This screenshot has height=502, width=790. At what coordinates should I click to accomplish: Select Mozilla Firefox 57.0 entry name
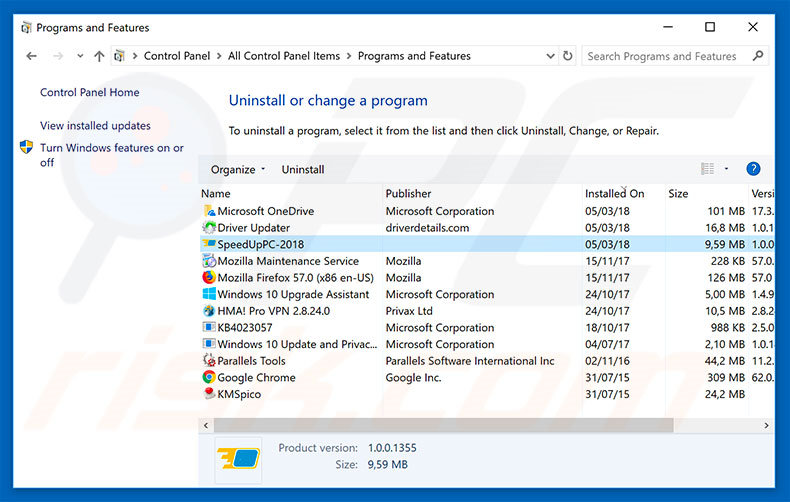(296, 278)
